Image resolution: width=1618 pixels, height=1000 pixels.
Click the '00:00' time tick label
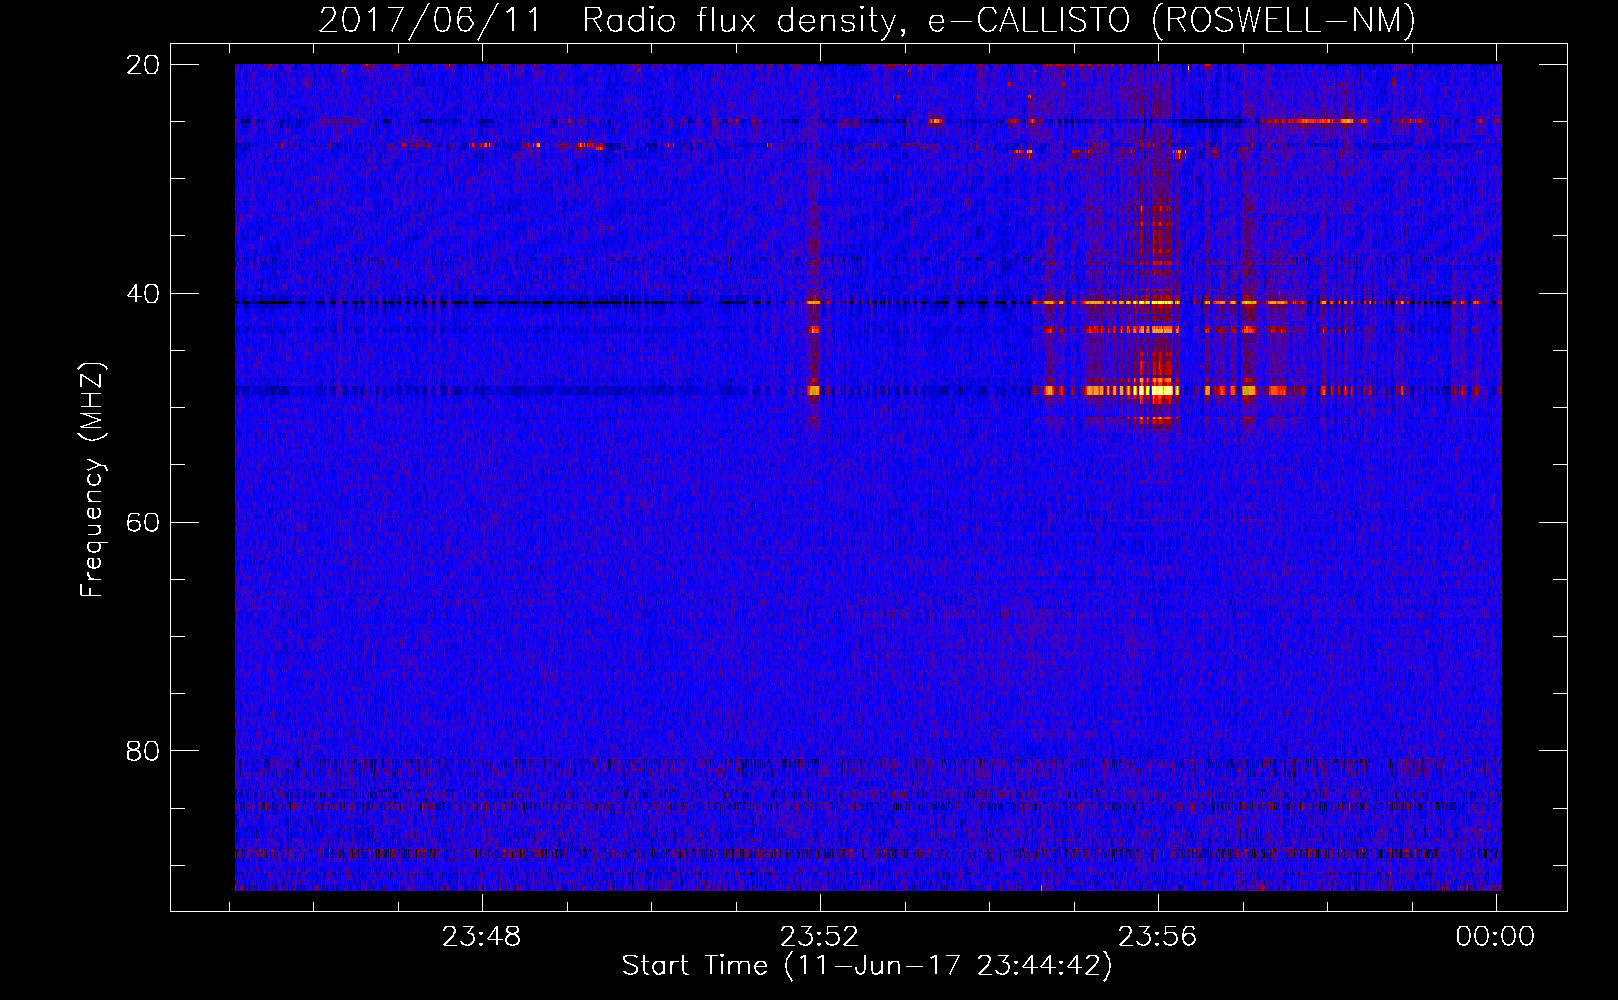click(x=1495, y=937)
